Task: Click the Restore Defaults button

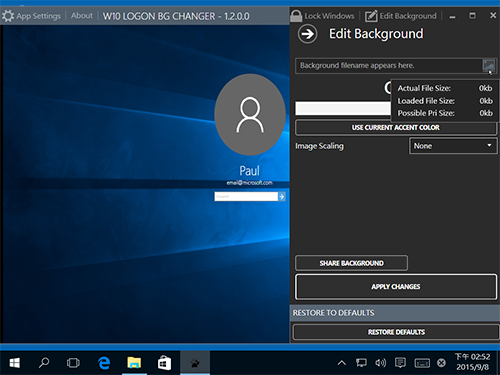Action: click(396, 332)
